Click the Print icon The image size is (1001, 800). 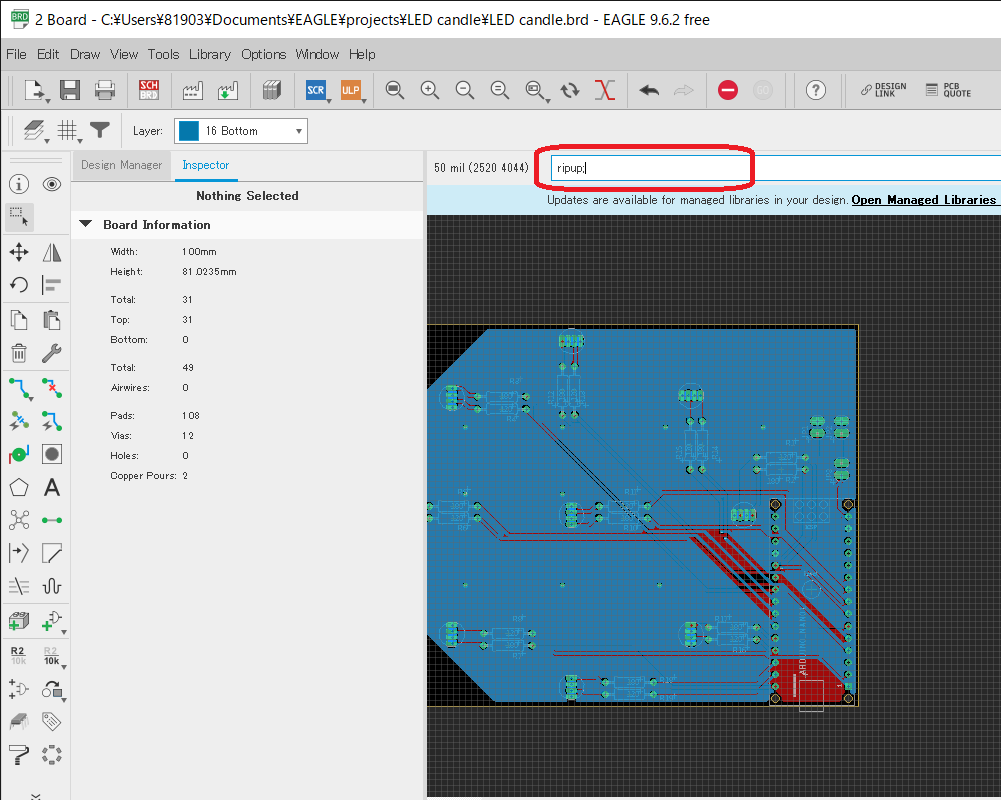[105, 90]
